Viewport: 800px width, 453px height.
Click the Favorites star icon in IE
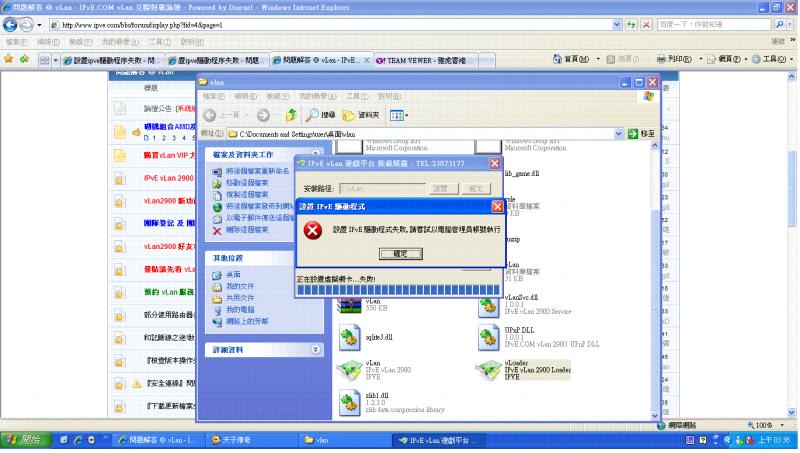9,59
